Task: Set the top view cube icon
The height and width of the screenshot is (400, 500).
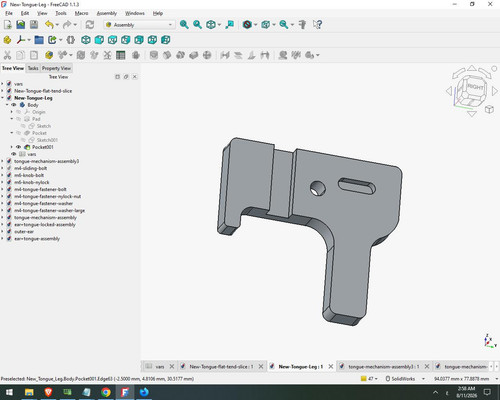Action: pos(112,40)
